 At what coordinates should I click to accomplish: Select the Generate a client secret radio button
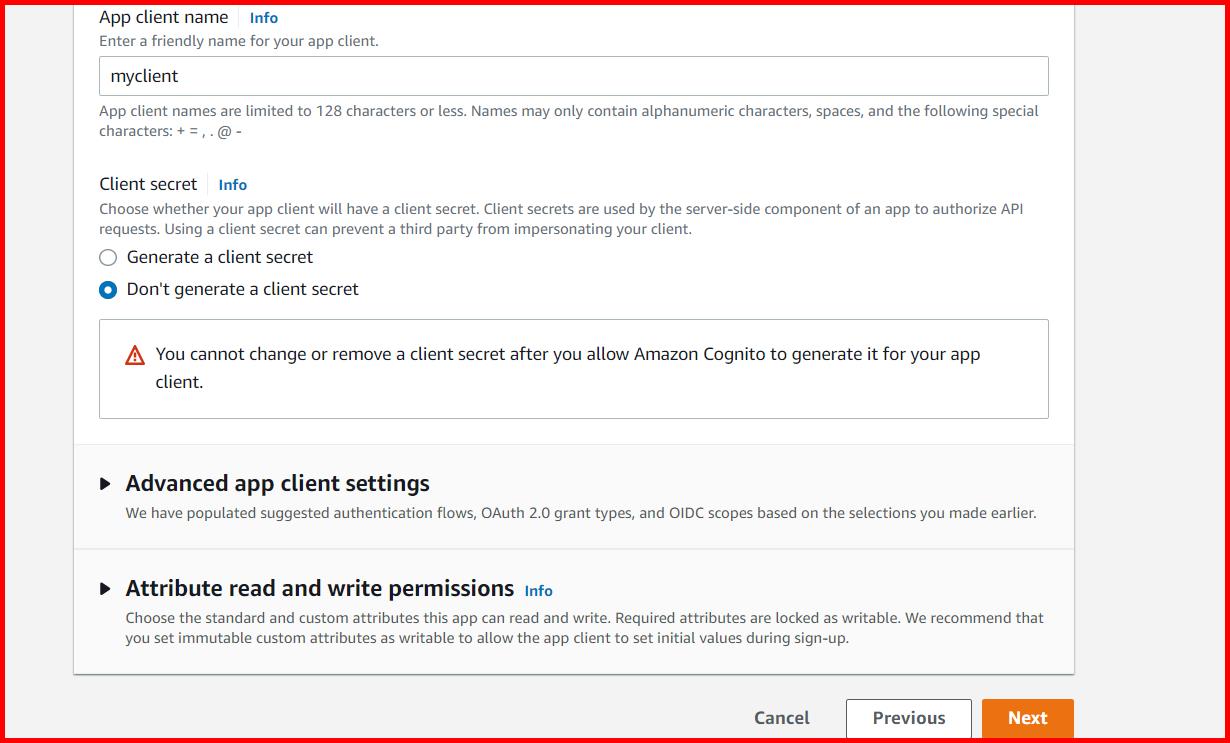(108, 258)
